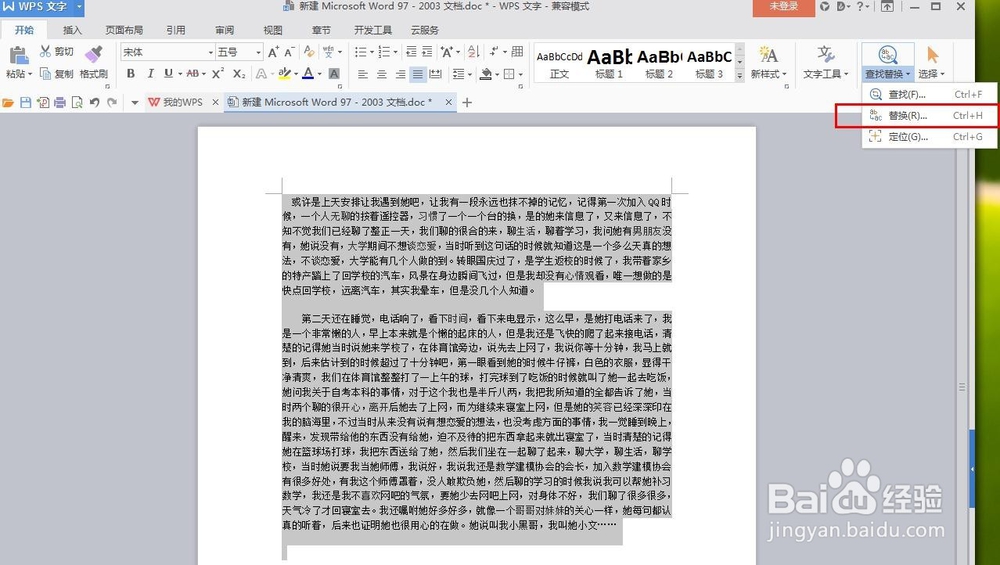Apply the 标题 1 heading style
Image resolution: width=1000 pixels, height=565 pixels.
coord(609,64)
